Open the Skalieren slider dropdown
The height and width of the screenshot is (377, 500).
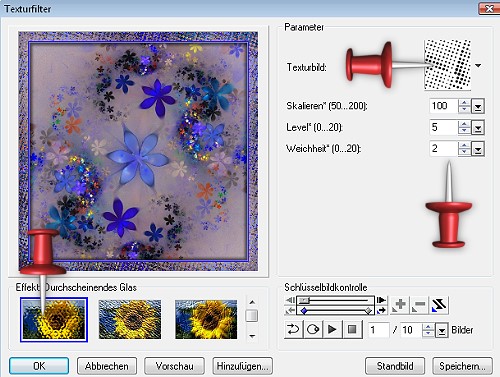478,107
